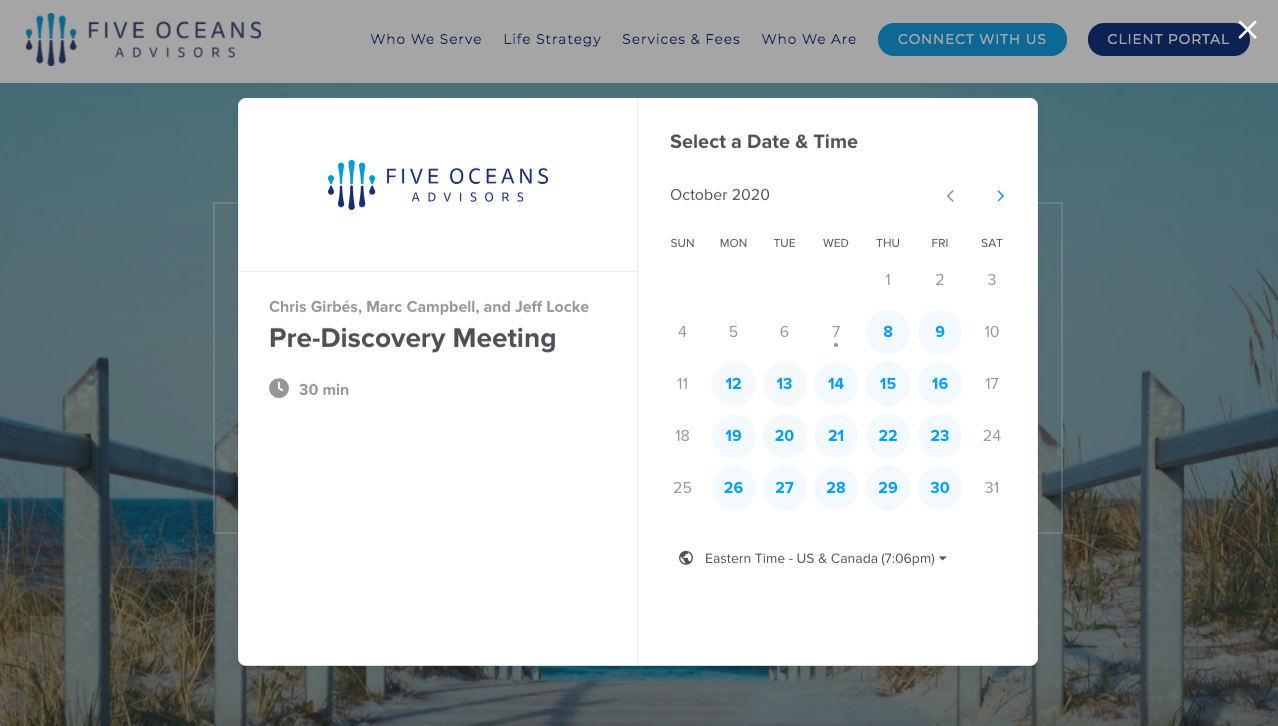Open the CLIENT PORTAL

click(x=1168, y=39)
